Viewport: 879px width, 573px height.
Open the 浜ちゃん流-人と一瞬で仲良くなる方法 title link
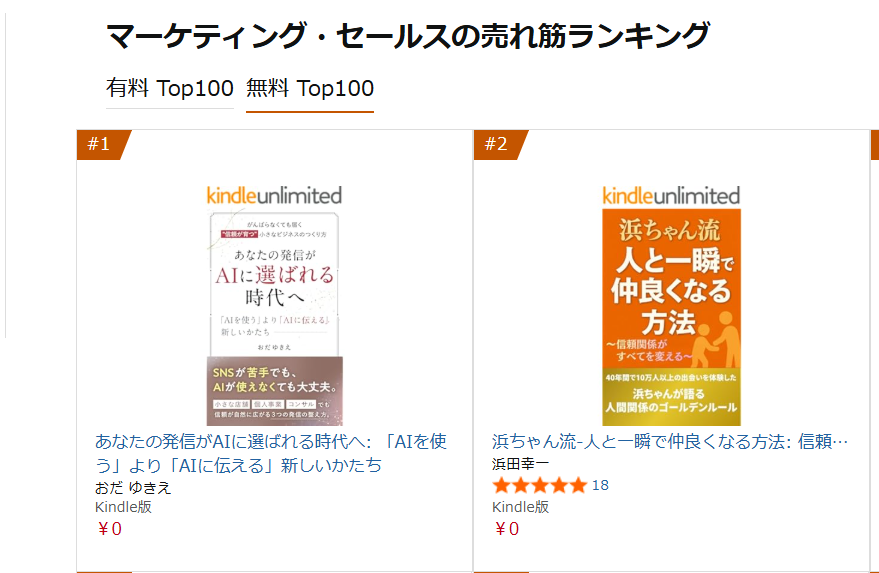tap(670, 442)
